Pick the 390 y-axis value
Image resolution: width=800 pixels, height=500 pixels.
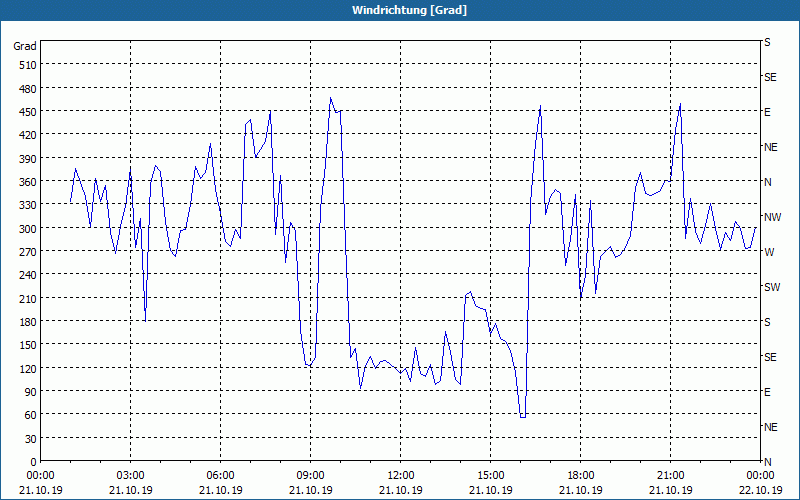28,158
